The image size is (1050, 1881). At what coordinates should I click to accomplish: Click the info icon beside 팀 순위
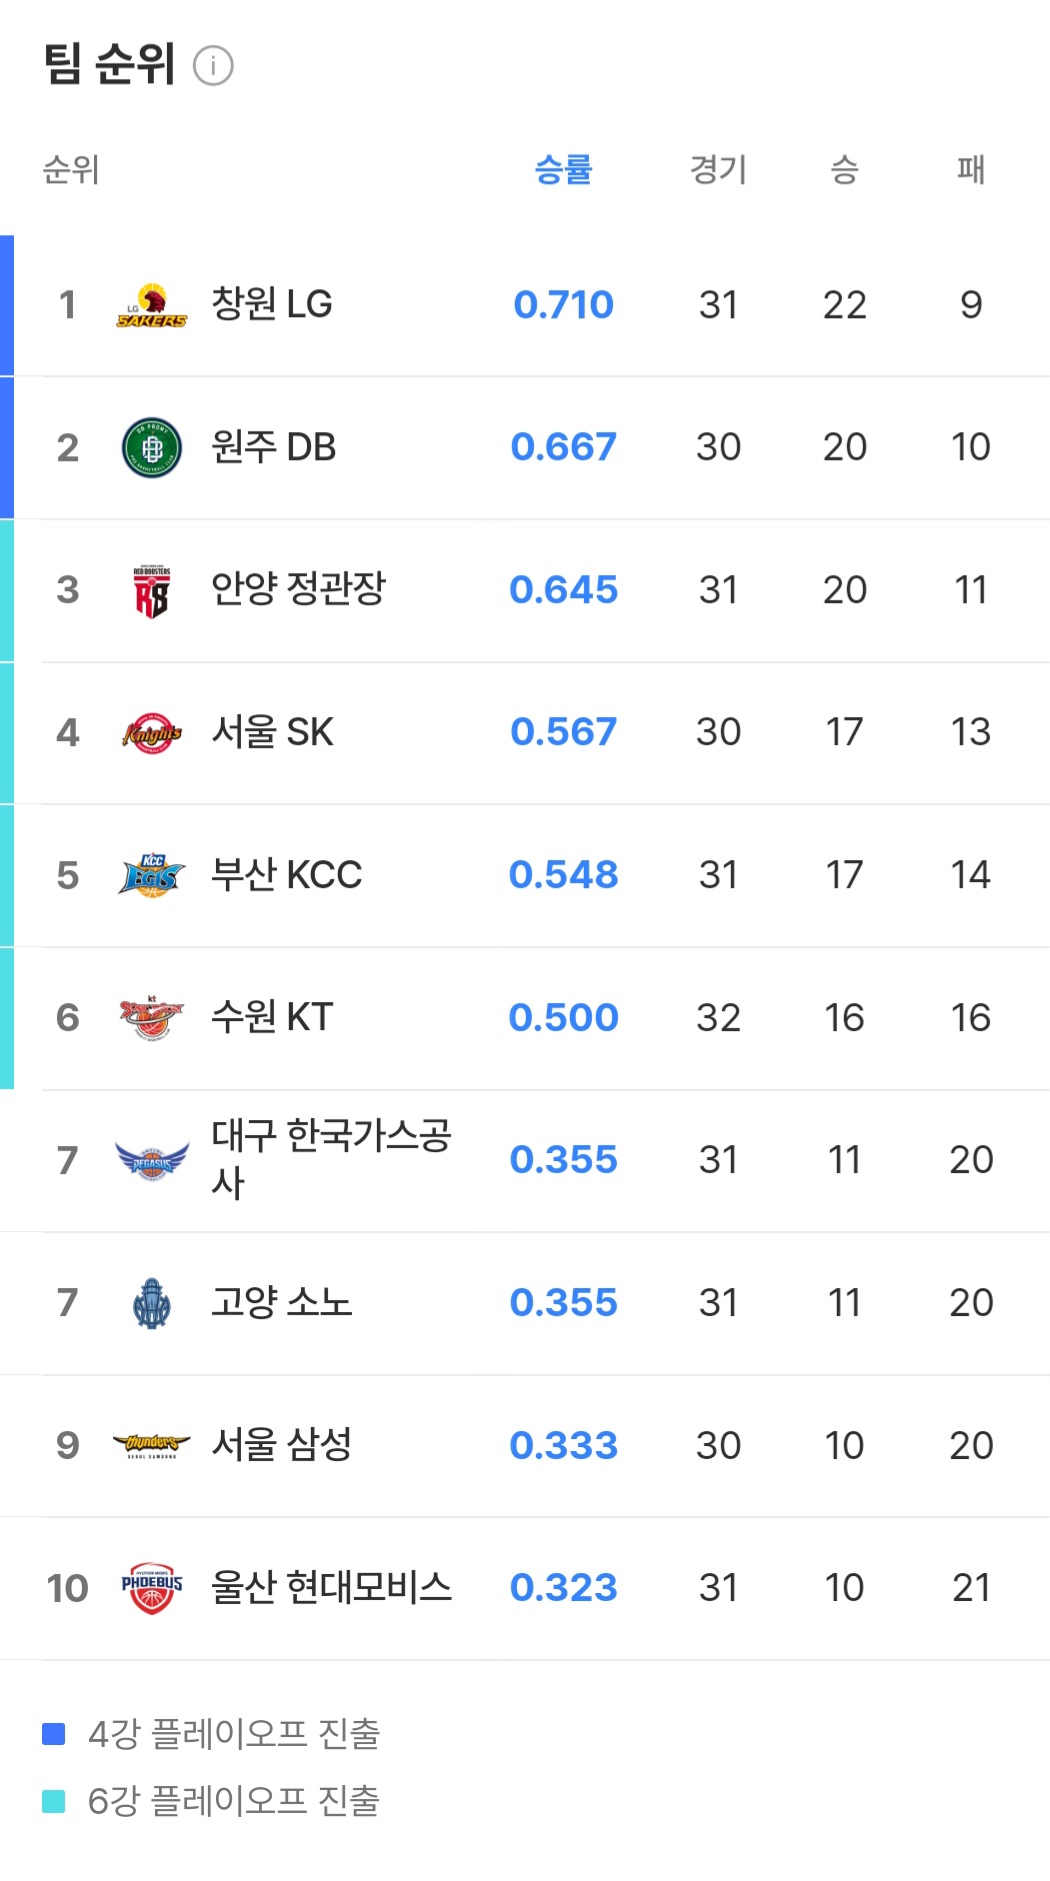213,66
